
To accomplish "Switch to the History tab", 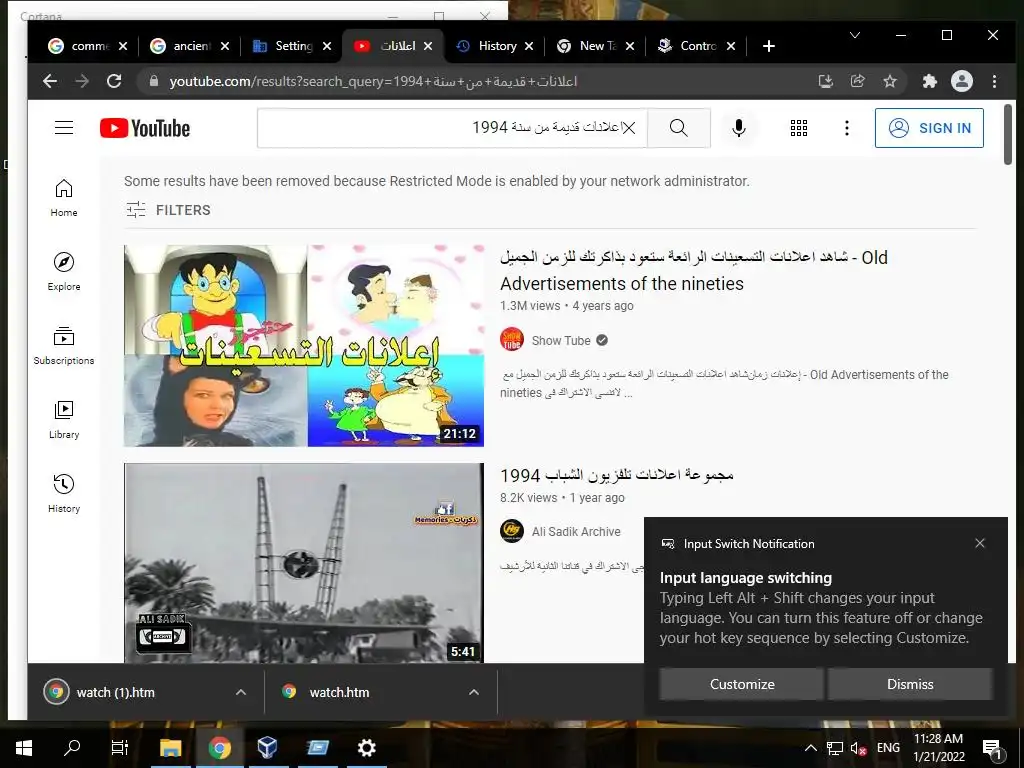I will 494,46.
